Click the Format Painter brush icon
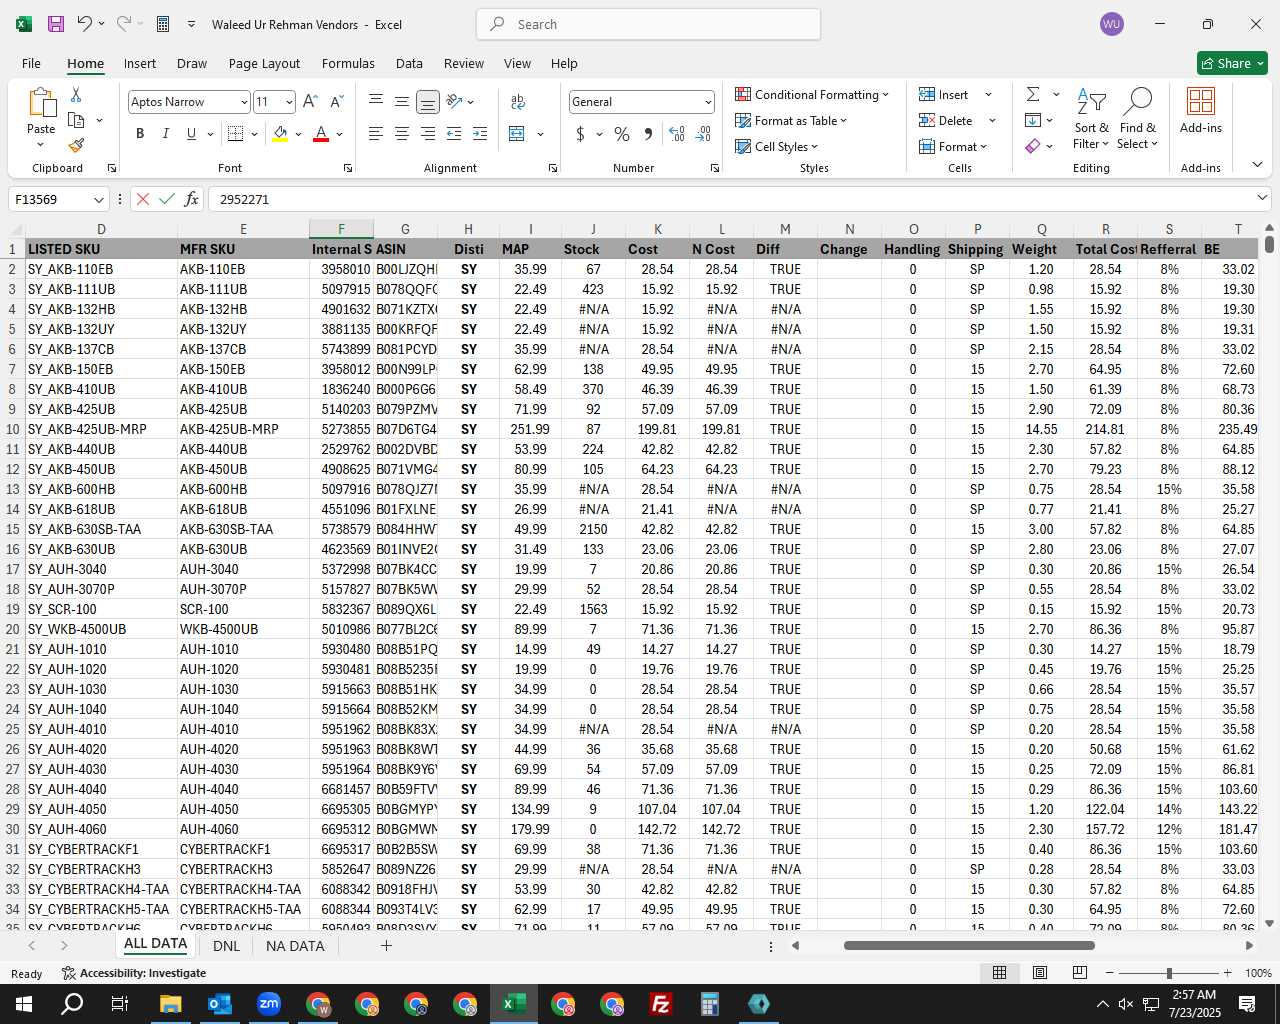1280x1024 pixels. tap(76, 145)
